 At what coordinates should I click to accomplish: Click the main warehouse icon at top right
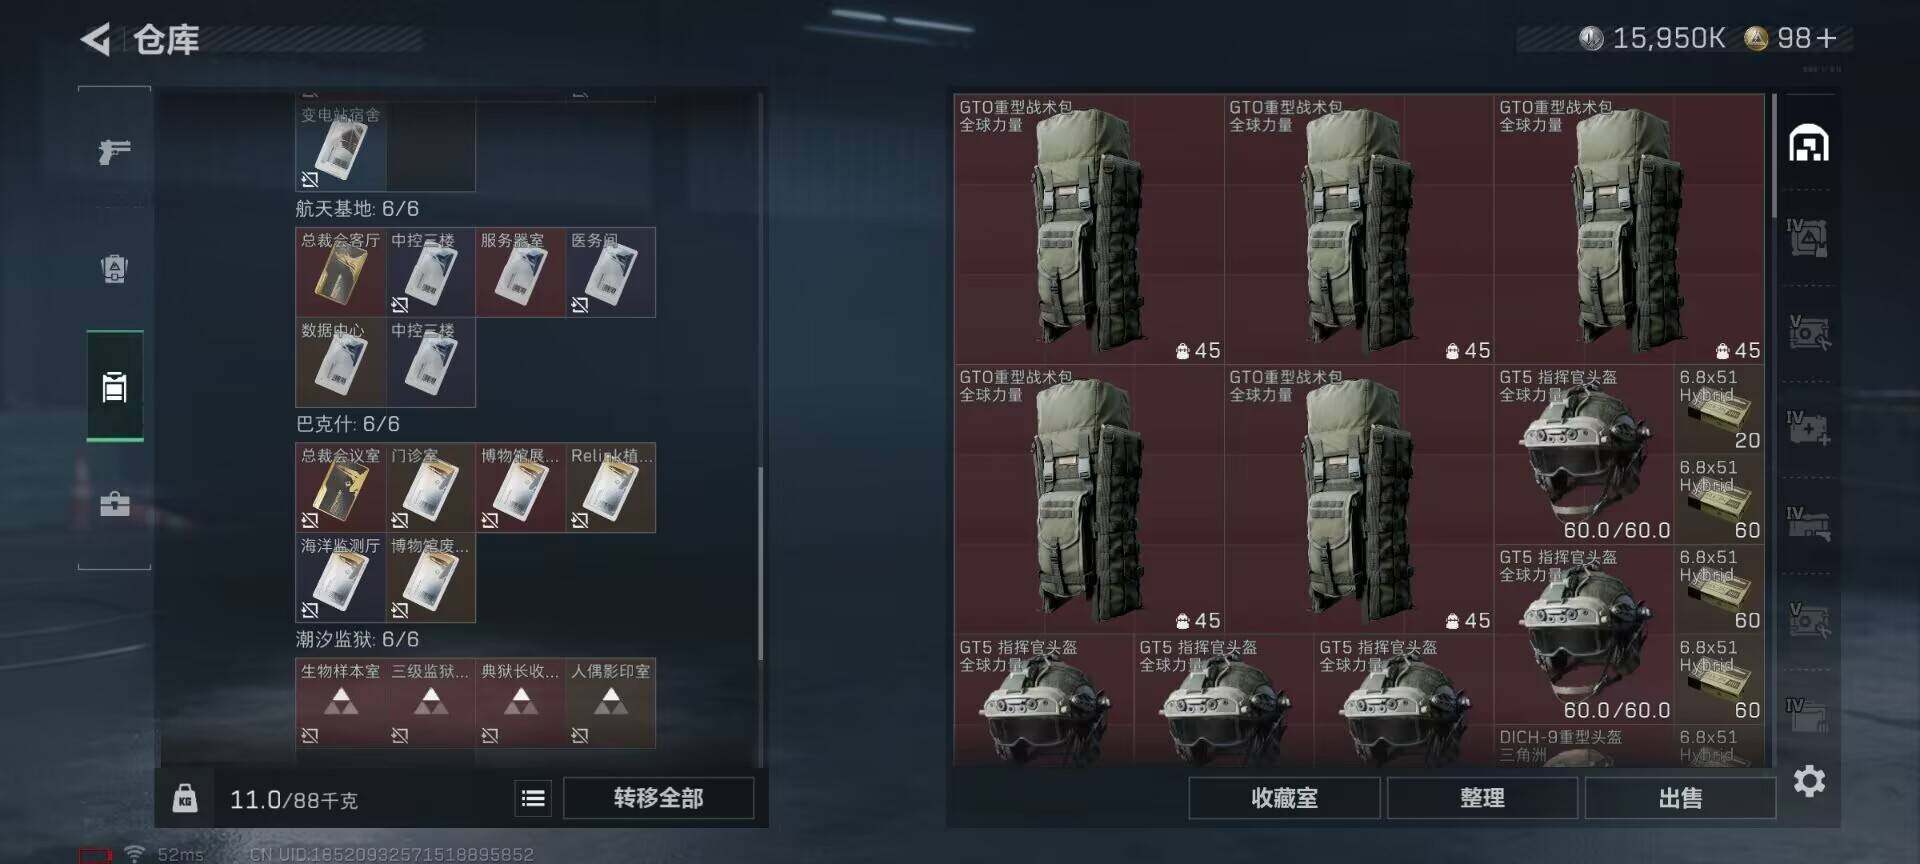[1808, 144]
